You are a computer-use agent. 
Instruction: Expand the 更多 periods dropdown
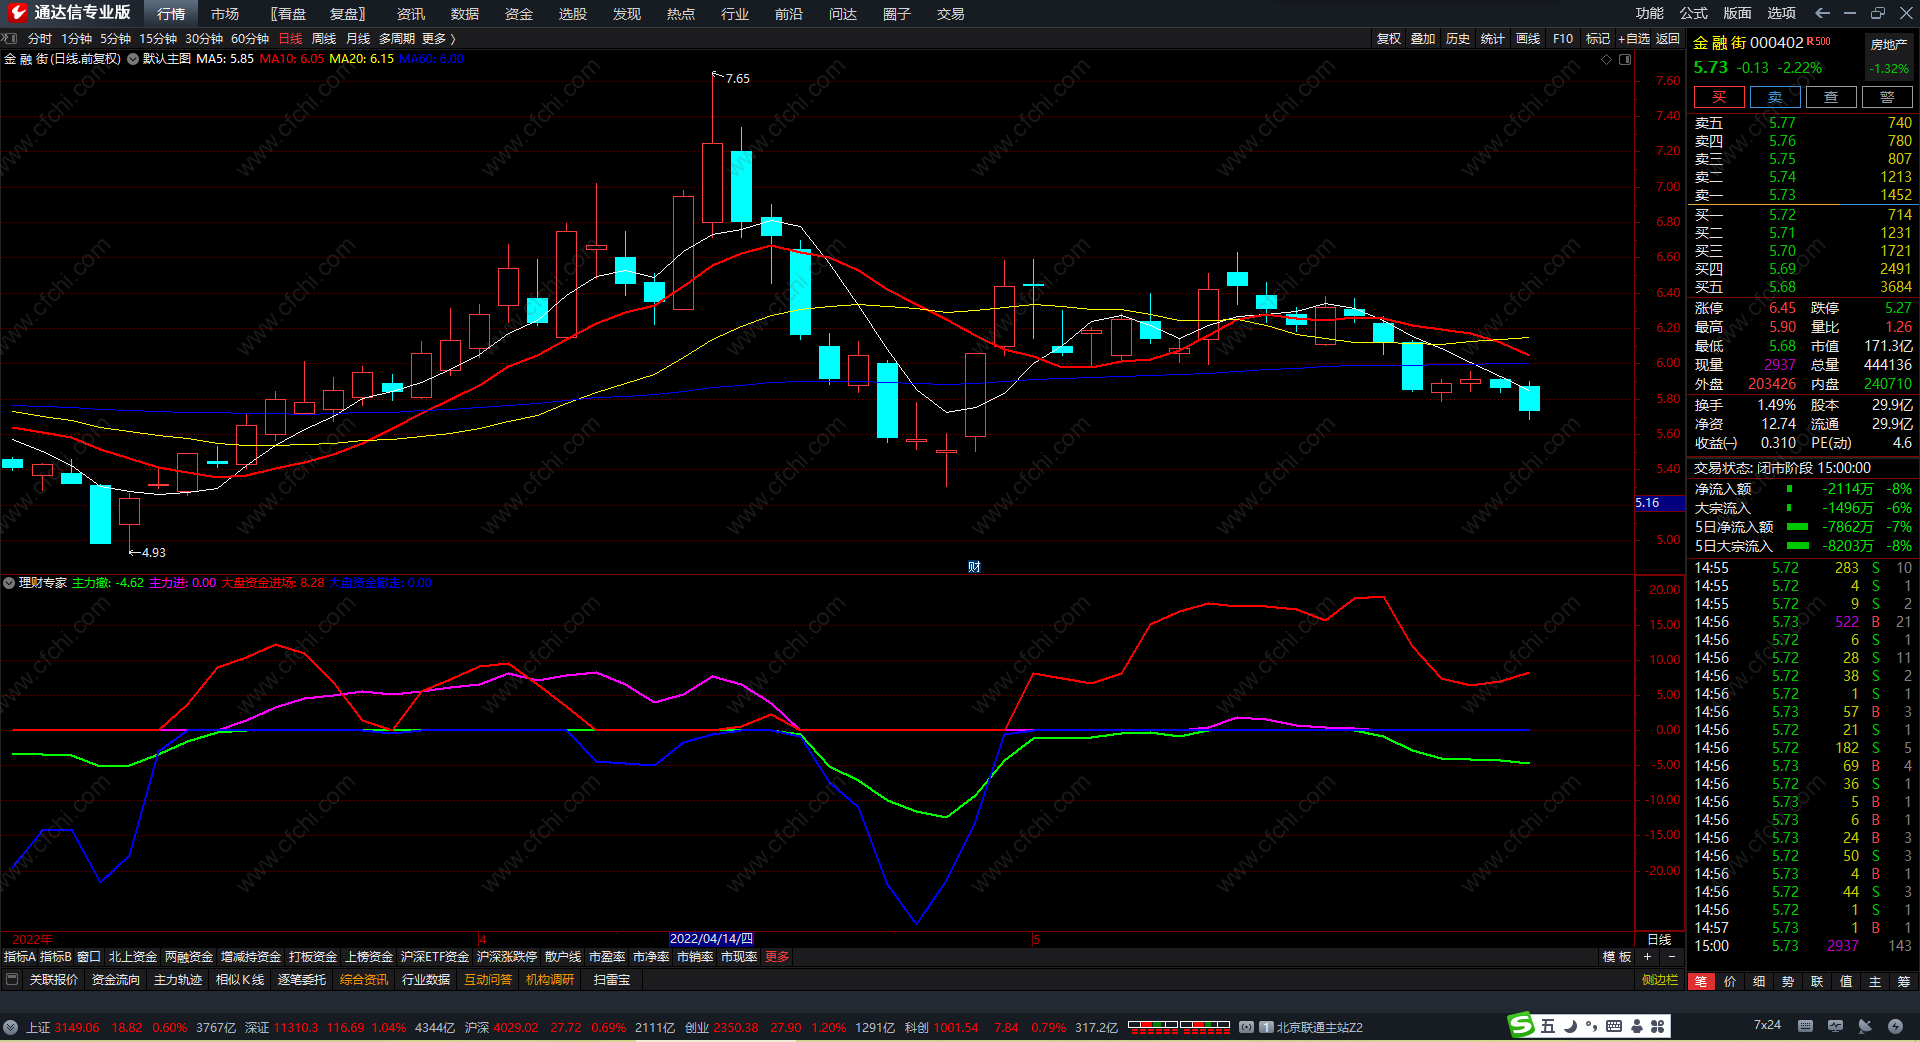(438, 39)
